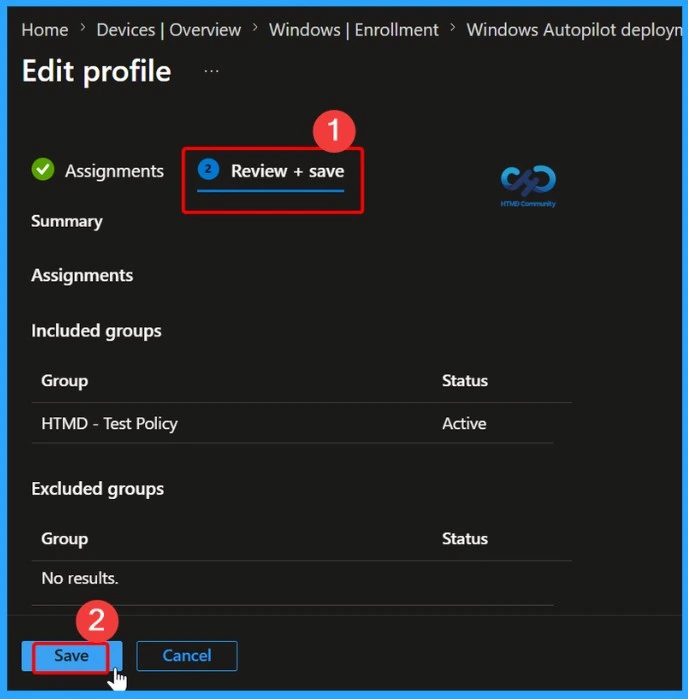This screenshot has width=688, height=699.
Task: Open Windows Autopilot deployment breadcrumb
Action: coord(574,30)
